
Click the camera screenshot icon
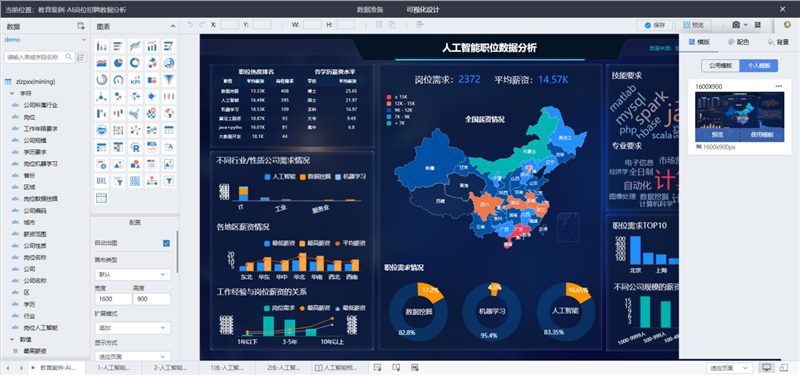pos(736,24)
